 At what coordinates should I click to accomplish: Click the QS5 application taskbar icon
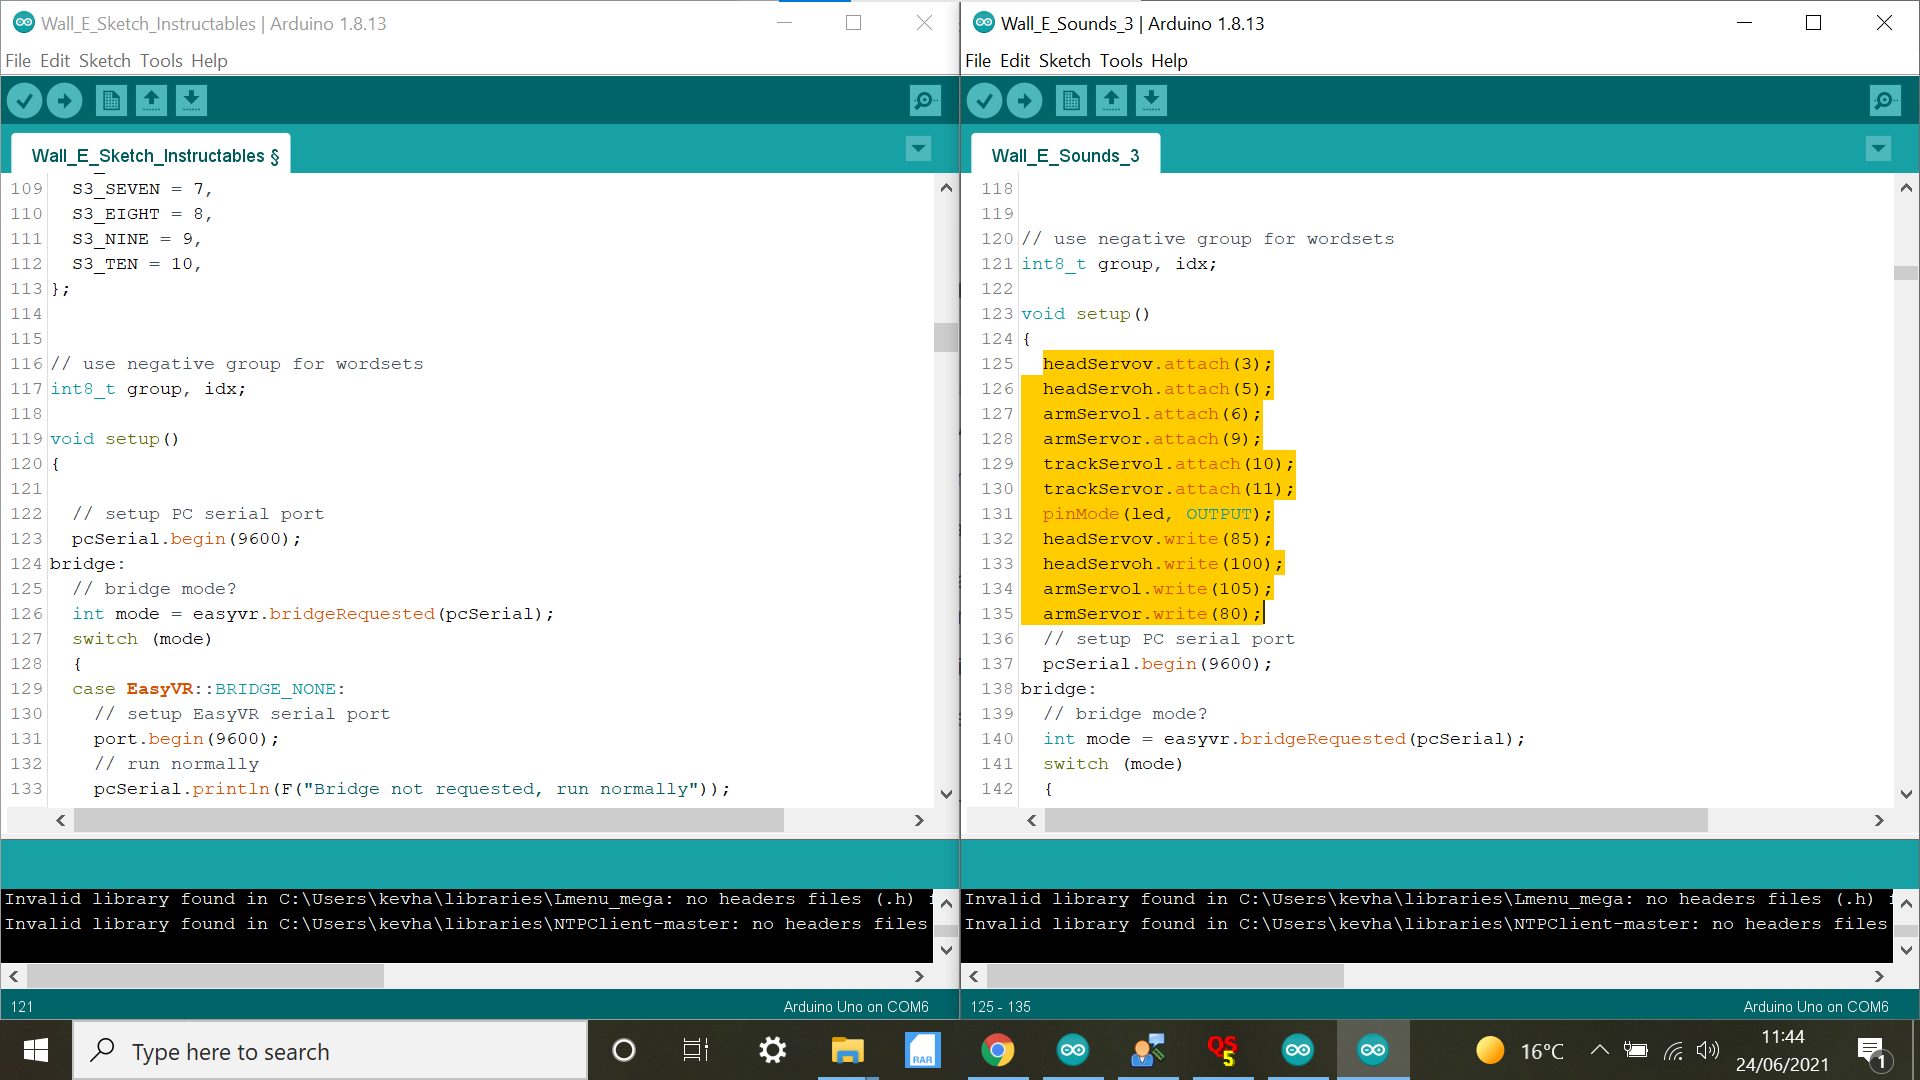tap(1223, 1050)
